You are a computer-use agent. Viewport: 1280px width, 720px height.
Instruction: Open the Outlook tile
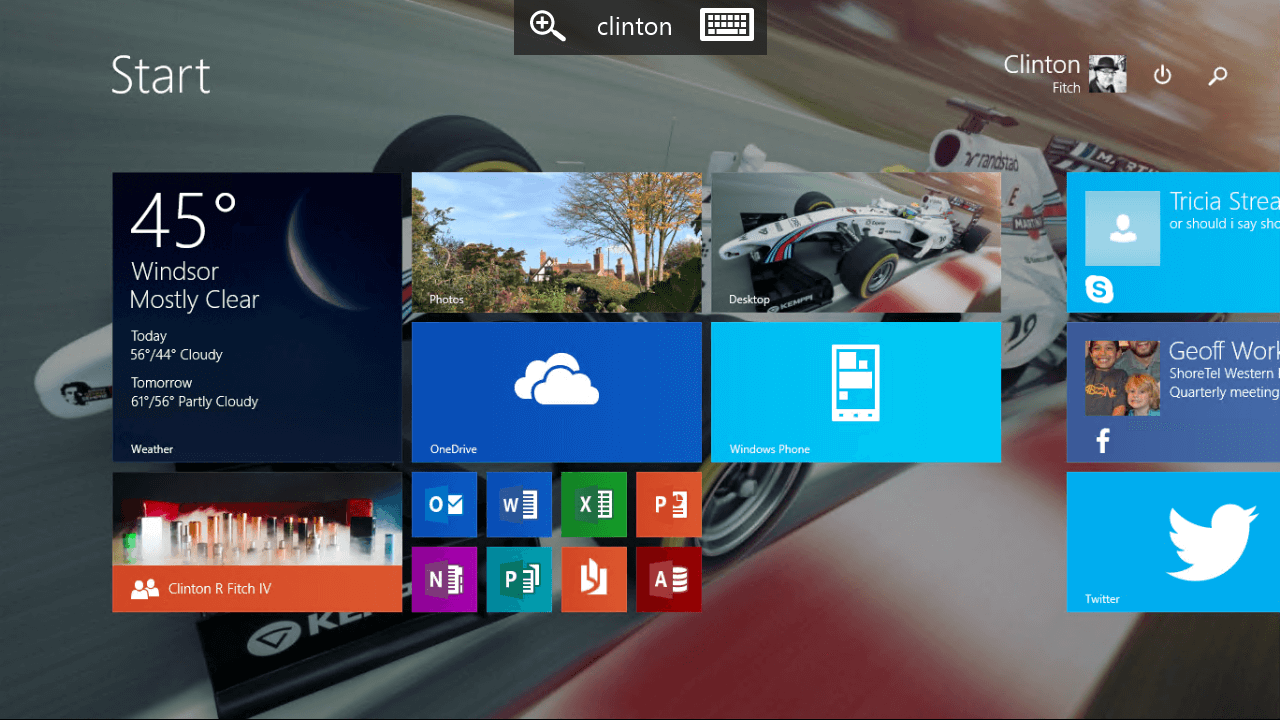pos(444,505)
